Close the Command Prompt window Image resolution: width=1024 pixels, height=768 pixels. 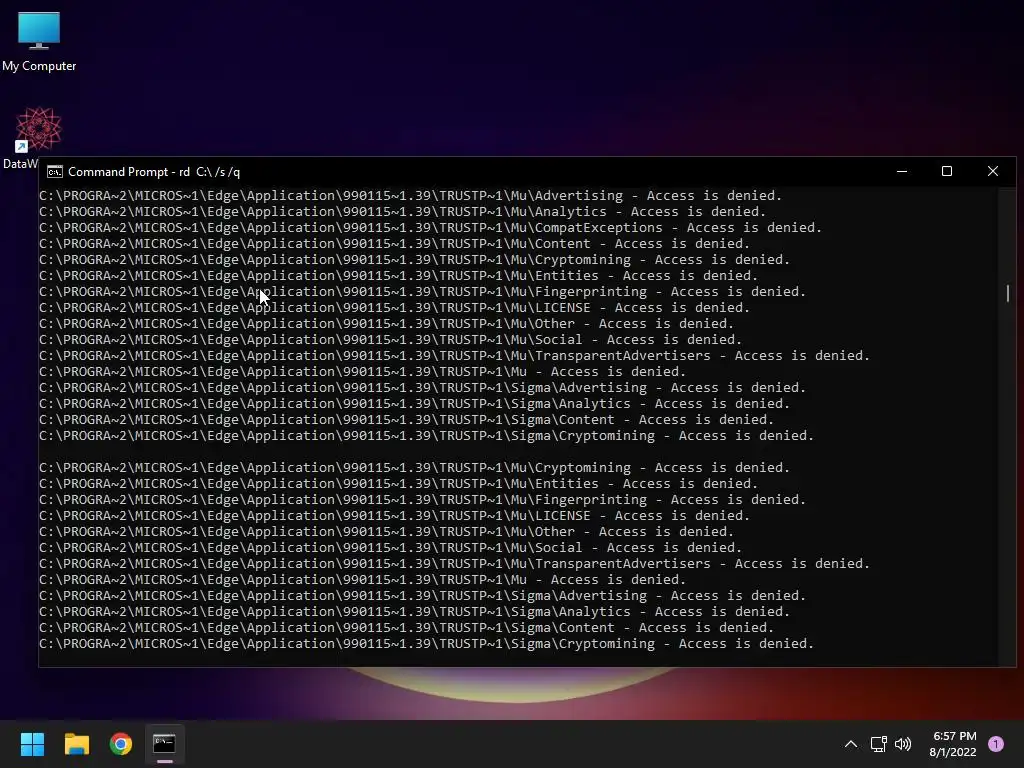tap(993, 171)
